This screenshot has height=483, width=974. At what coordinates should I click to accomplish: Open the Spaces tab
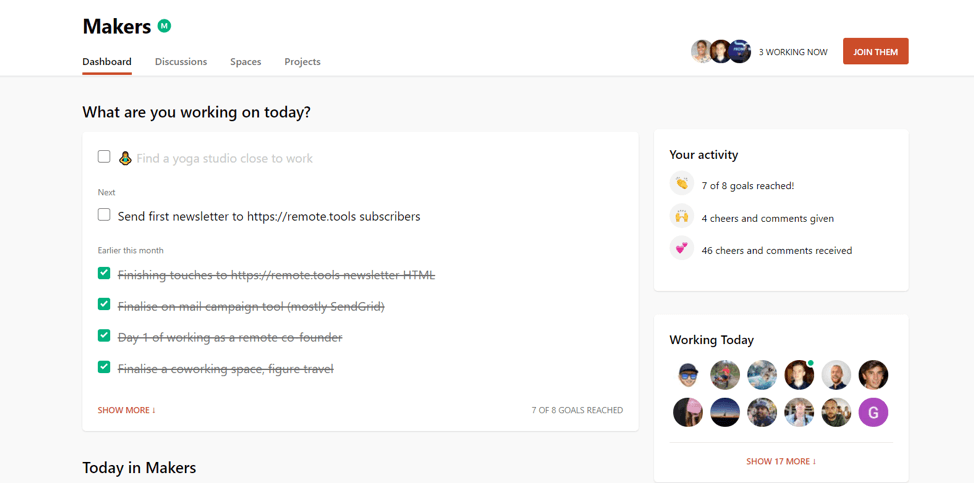click(x=245, y=61)
